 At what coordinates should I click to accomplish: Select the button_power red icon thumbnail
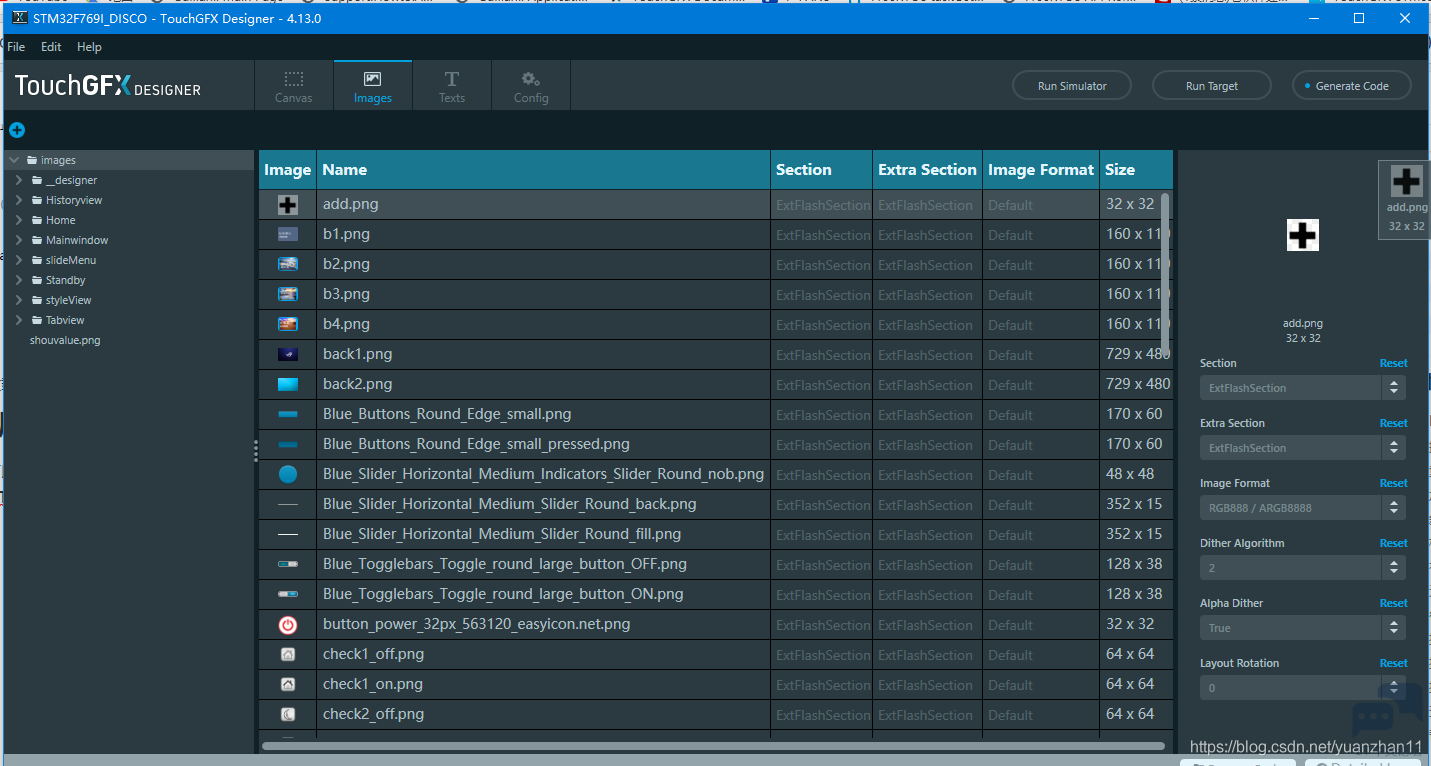[x=288, y=625]
